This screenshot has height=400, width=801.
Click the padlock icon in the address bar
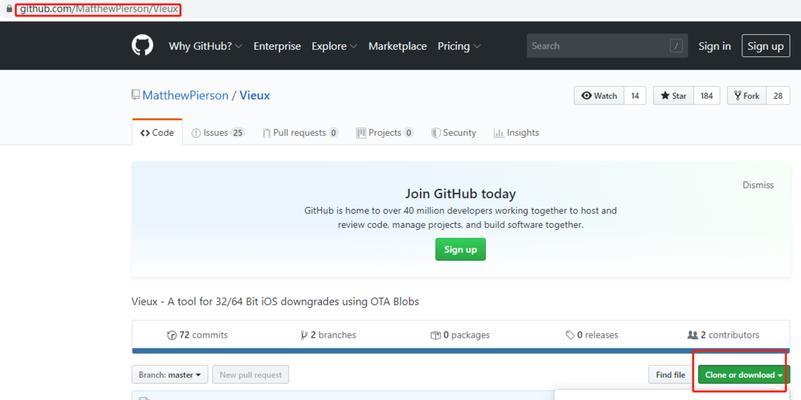click(x=9, y=9)
